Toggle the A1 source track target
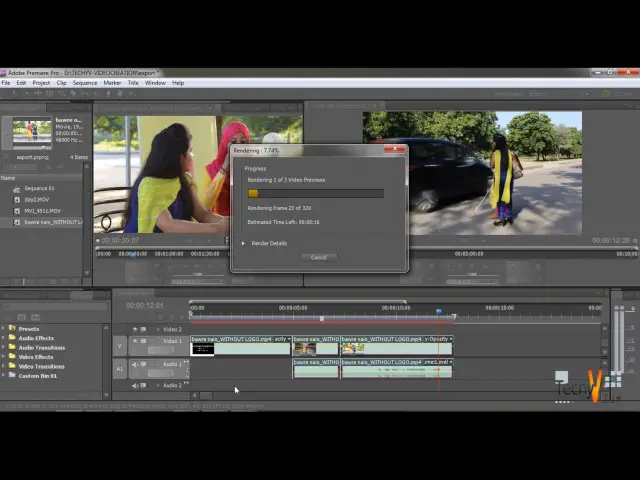The width and height of the screenshot is (640, 480). tap(120, 369)
